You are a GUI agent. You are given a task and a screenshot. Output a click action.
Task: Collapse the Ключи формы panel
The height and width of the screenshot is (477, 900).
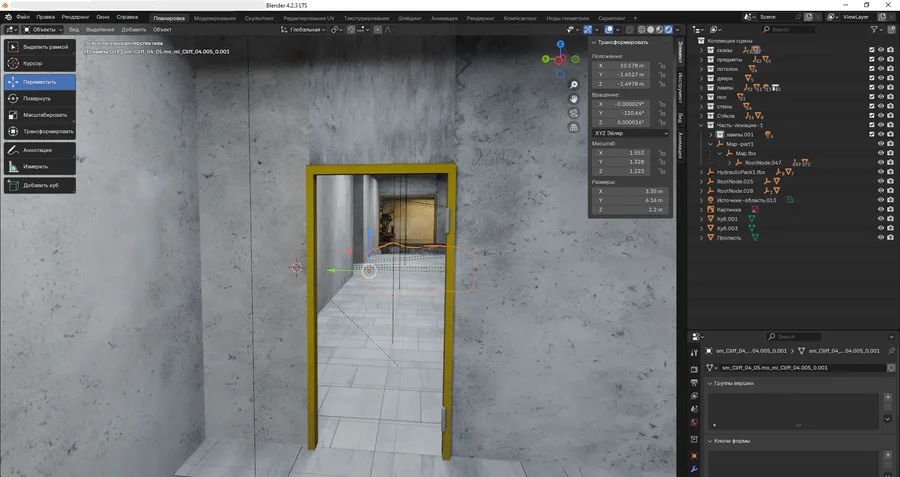[710, 441]
